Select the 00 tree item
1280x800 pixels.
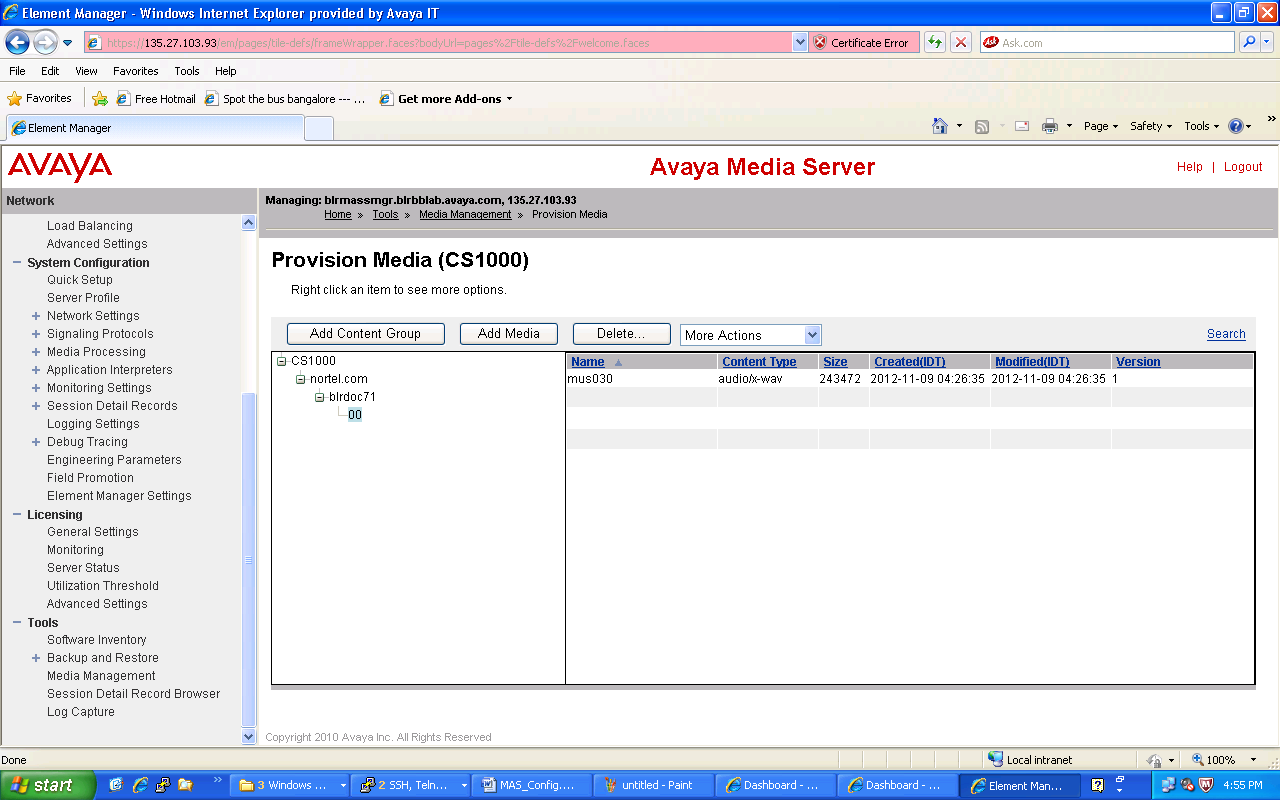[355, 415]
